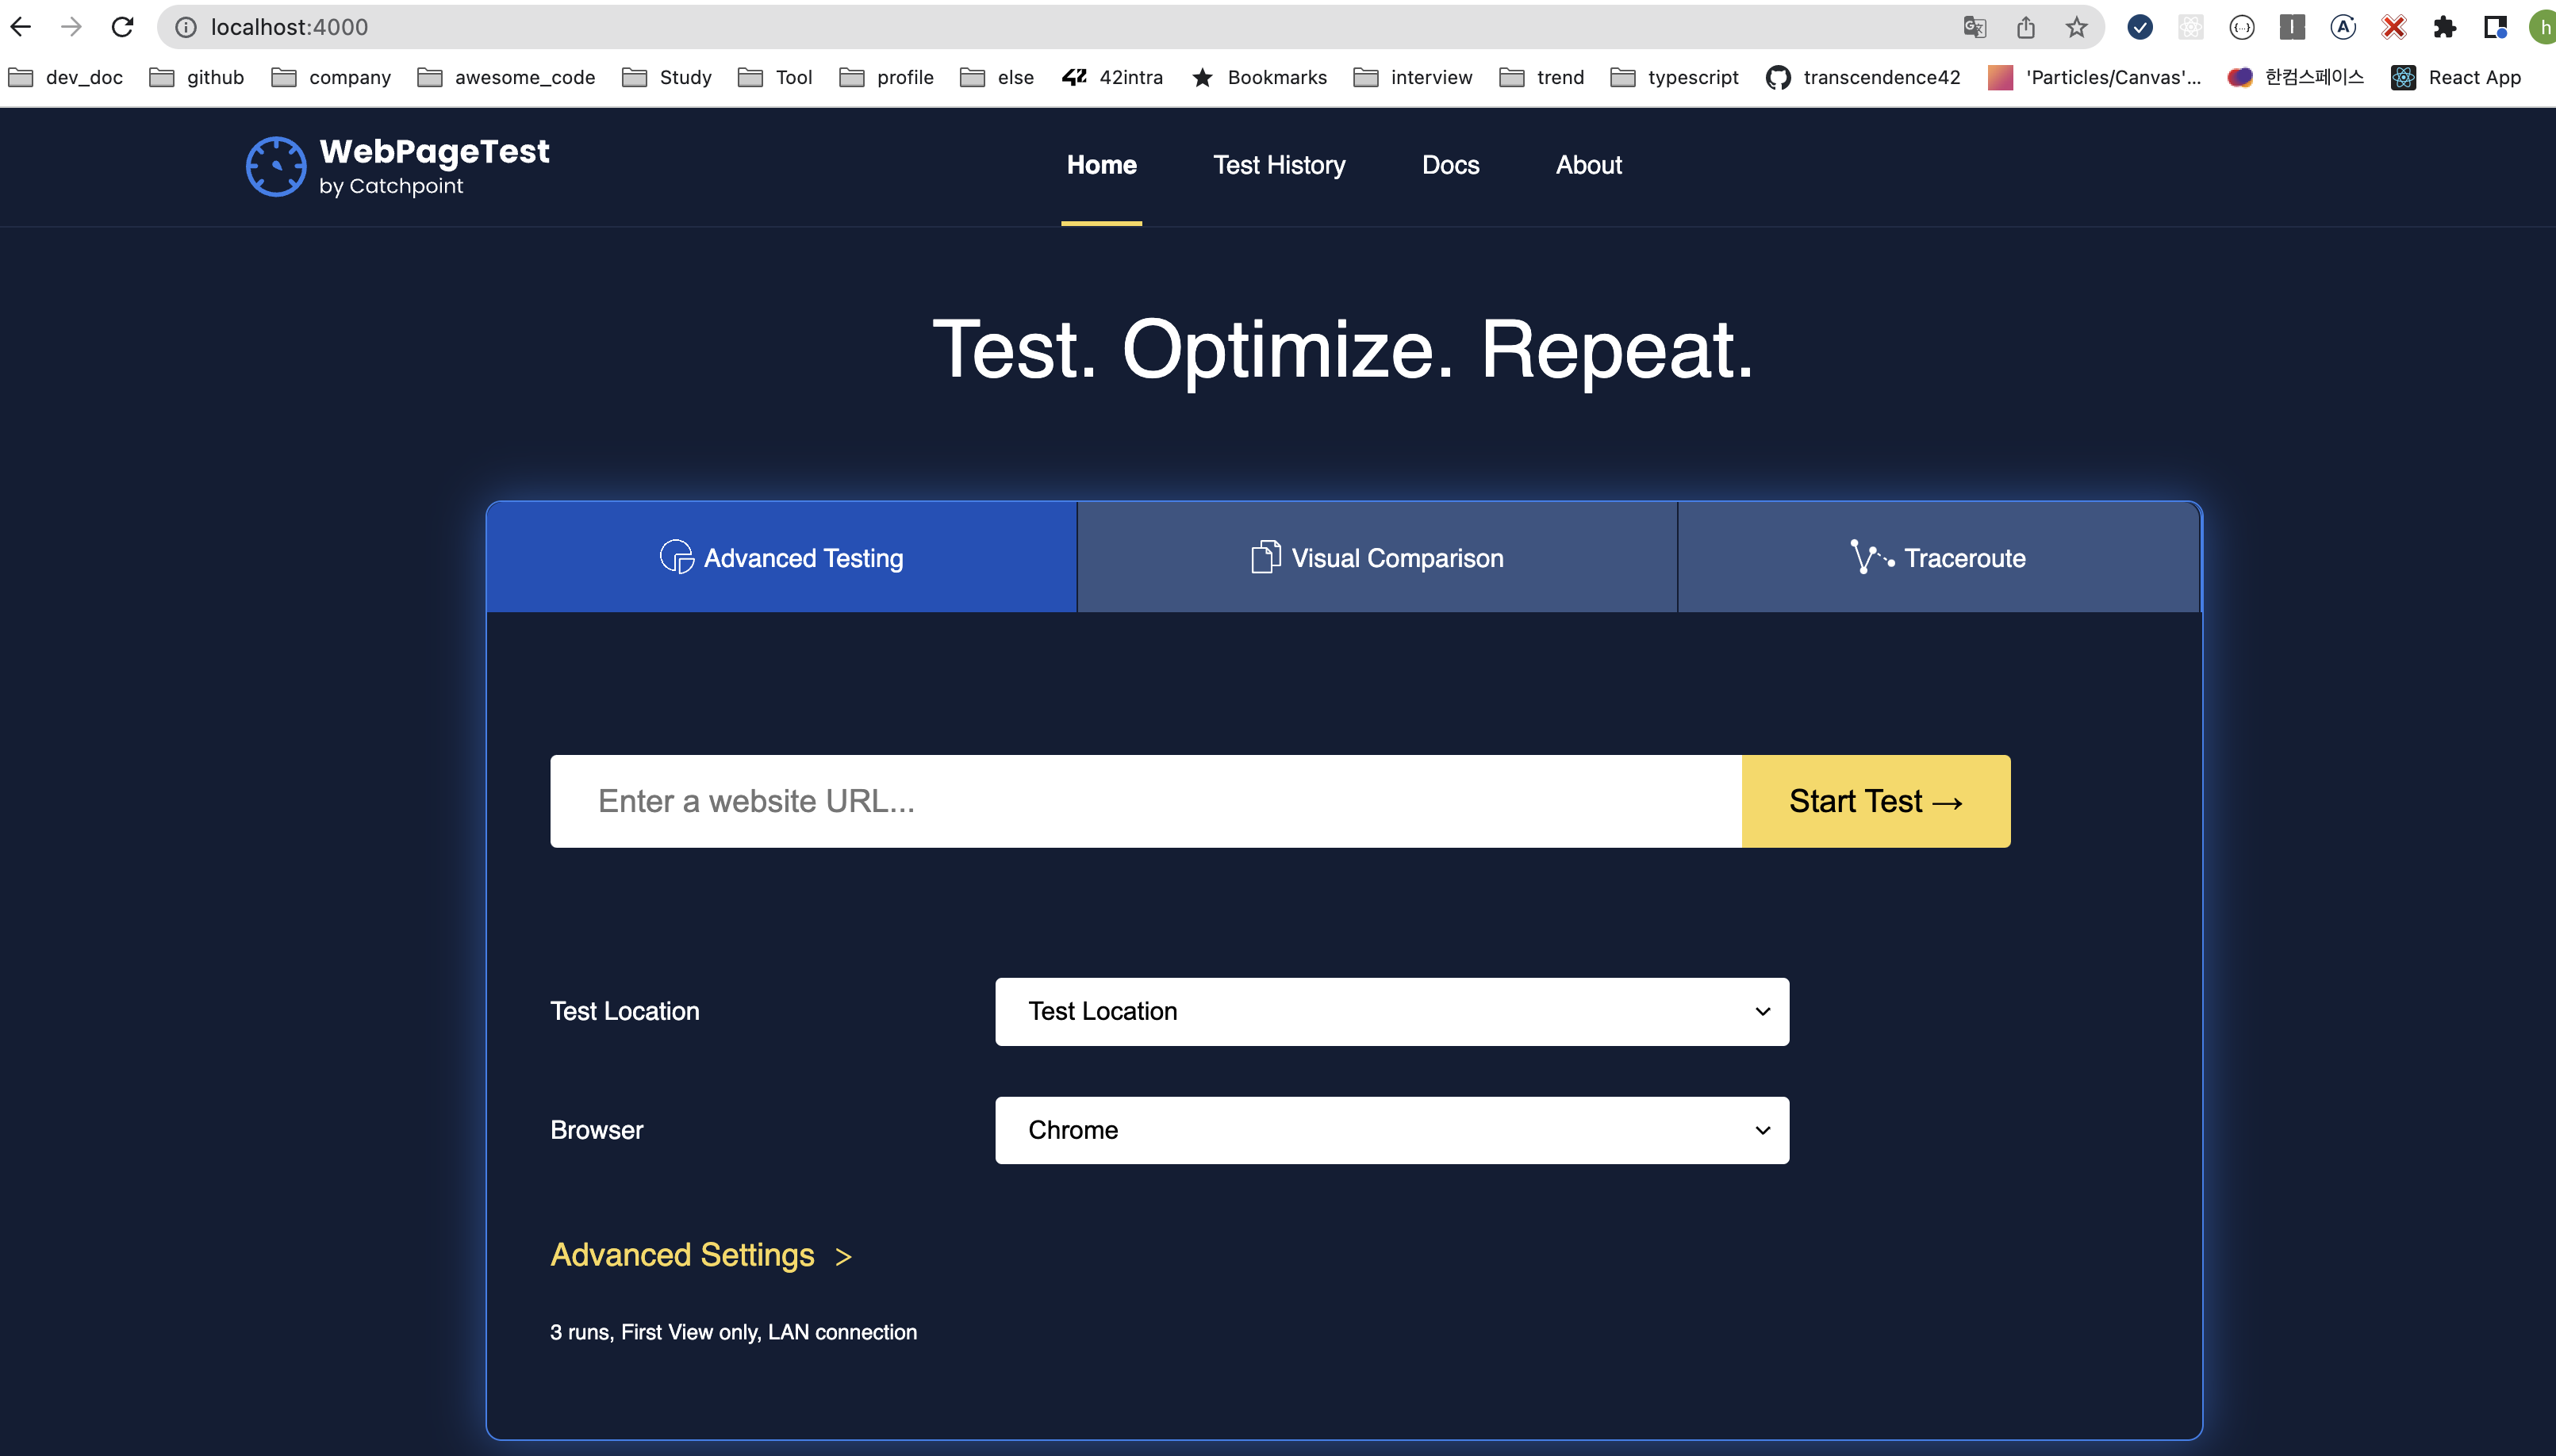Click the WebPageTest gauge logo icon
2556x1456 pixels.
click(276, 166)
